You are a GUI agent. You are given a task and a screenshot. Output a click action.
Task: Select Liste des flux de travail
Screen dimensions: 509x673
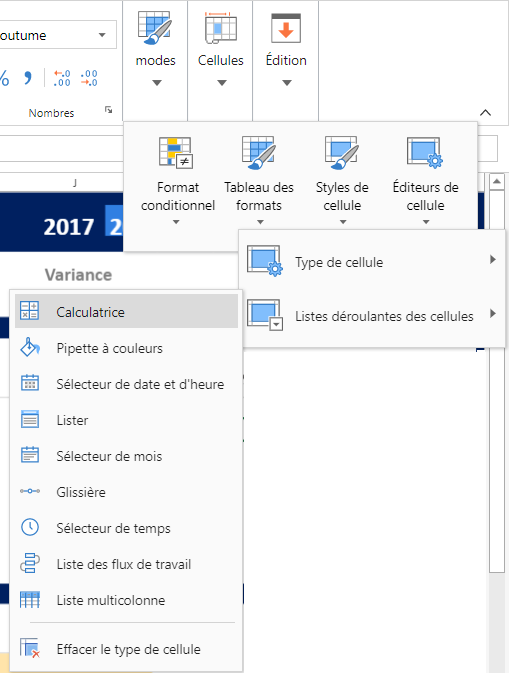pyautogui.click(x=126, y=564)
